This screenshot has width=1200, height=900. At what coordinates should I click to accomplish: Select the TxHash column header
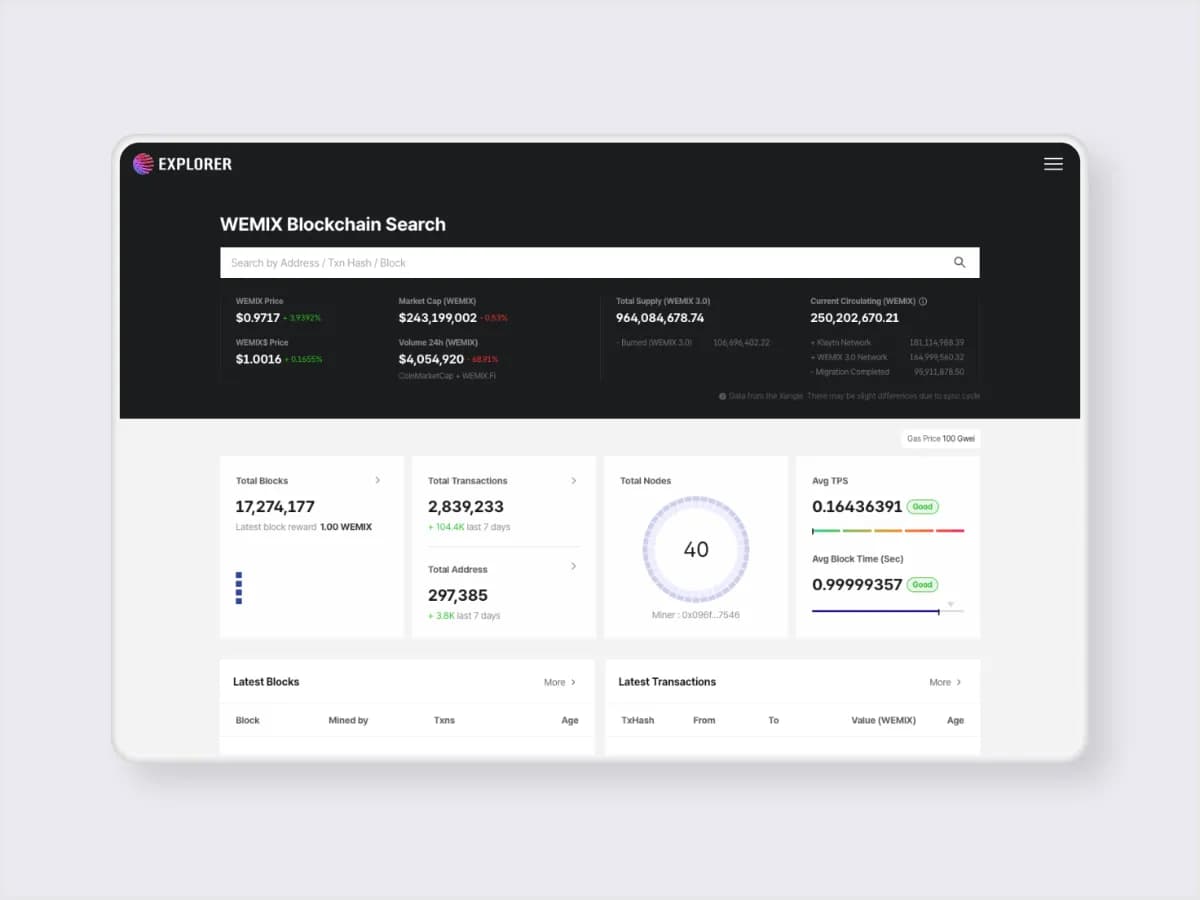637,720
